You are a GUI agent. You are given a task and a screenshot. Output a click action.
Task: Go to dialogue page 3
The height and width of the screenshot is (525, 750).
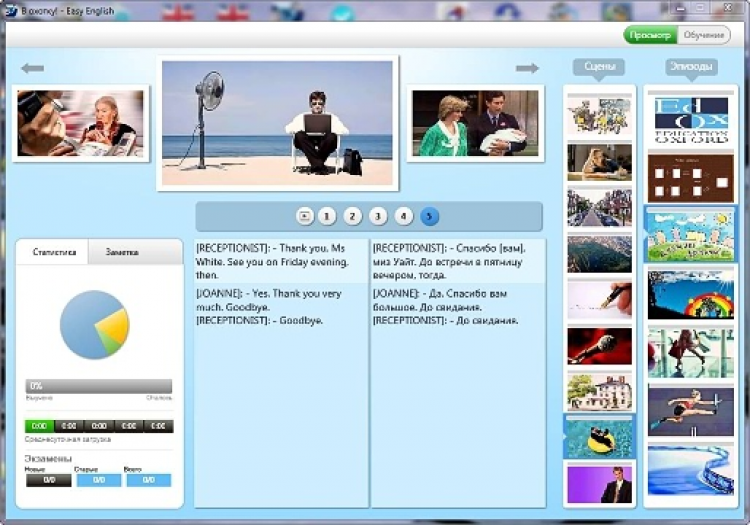pos(378,216)
